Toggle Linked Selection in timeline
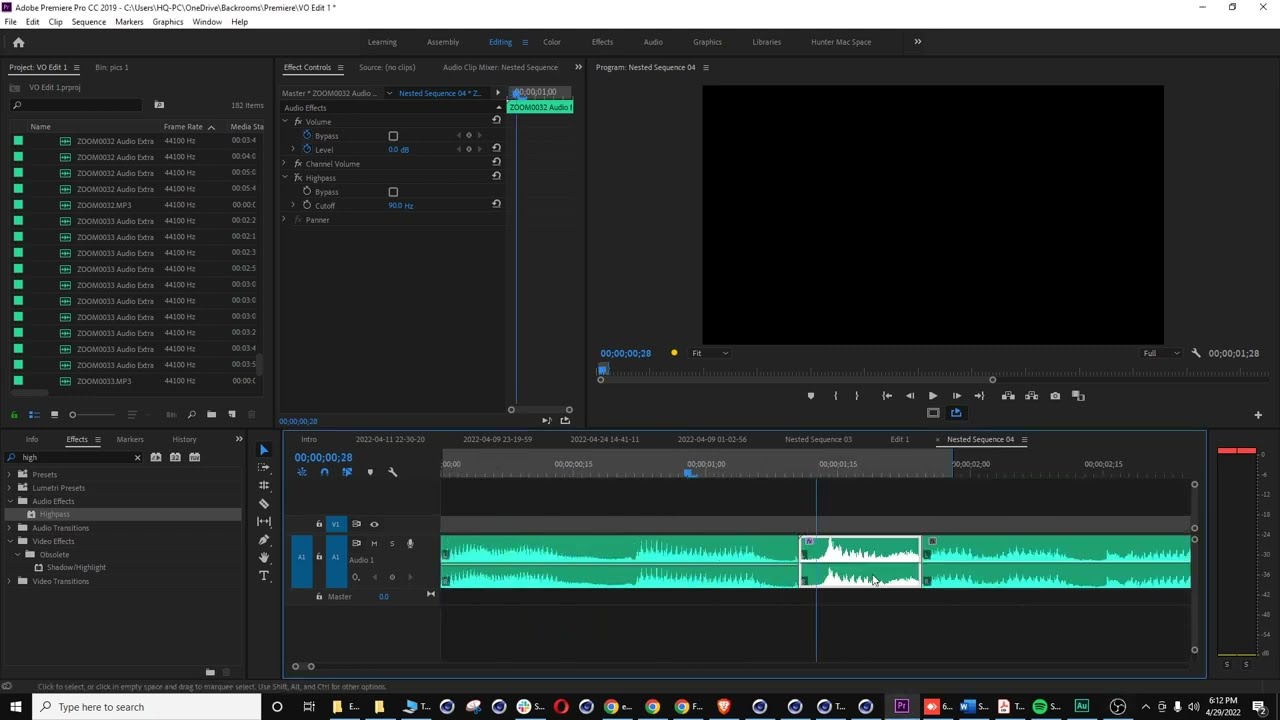Image resolution: width=1280 pixels, height=720 pixels. coord(347,472)
